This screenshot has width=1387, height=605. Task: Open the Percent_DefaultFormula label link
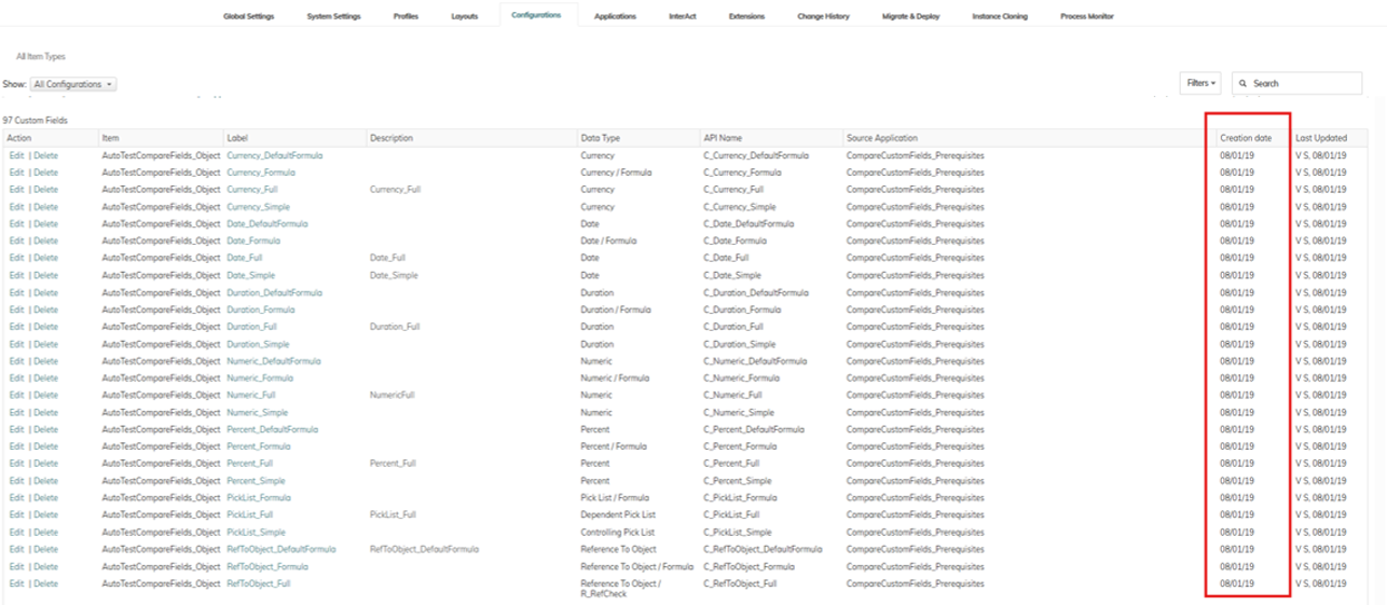tap(273, 429)
